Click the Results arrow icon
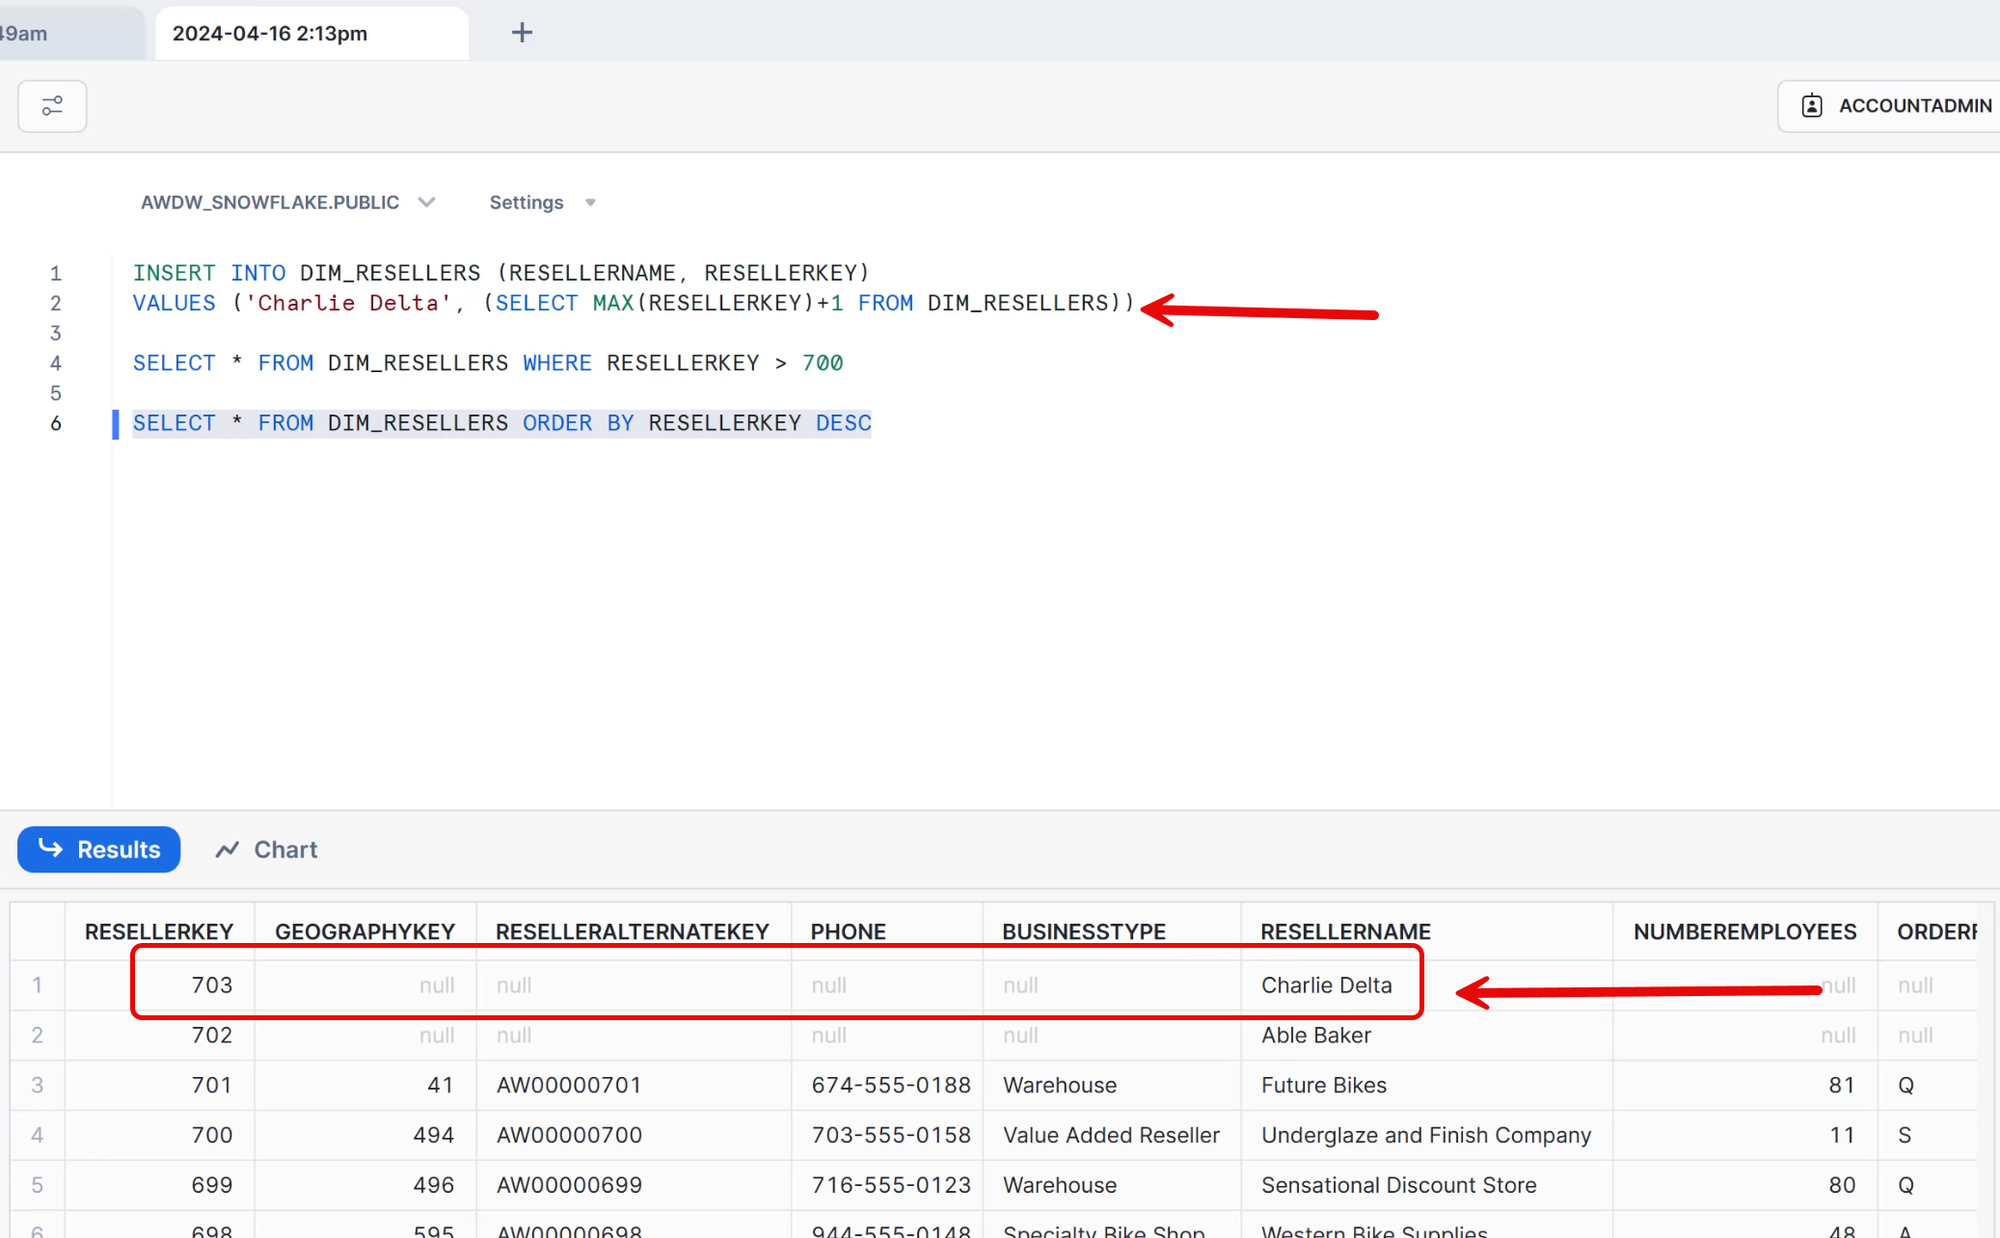The height and width of the screenshot is (1238, 2000). click(x=50, y=848)
